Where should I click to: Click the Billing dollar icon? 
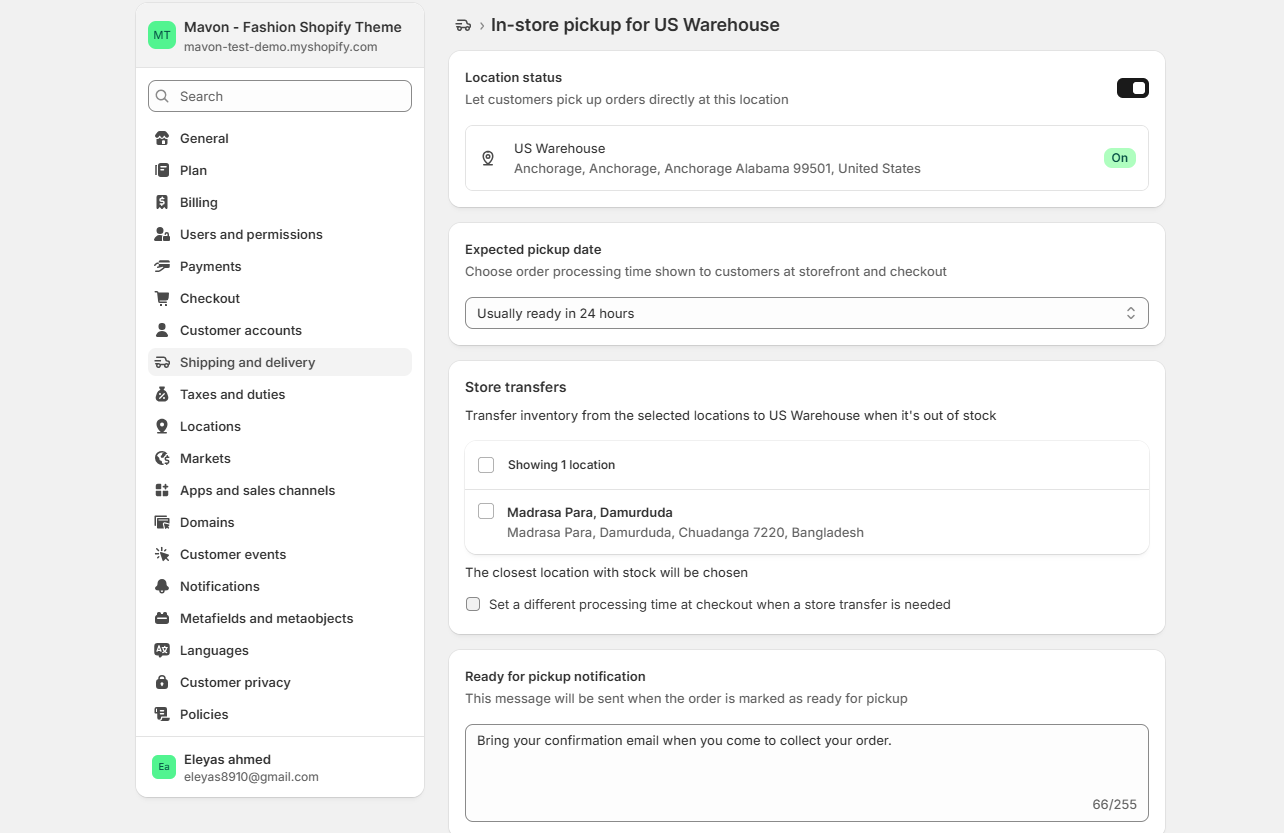[x=162, y=202]
